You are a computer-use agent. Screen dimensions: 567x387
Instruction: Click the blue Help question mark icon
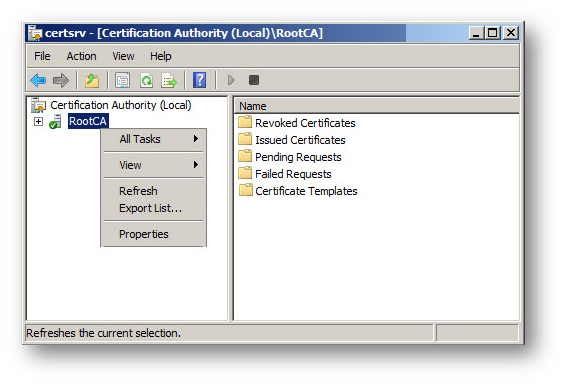click(x=200, y=80)
